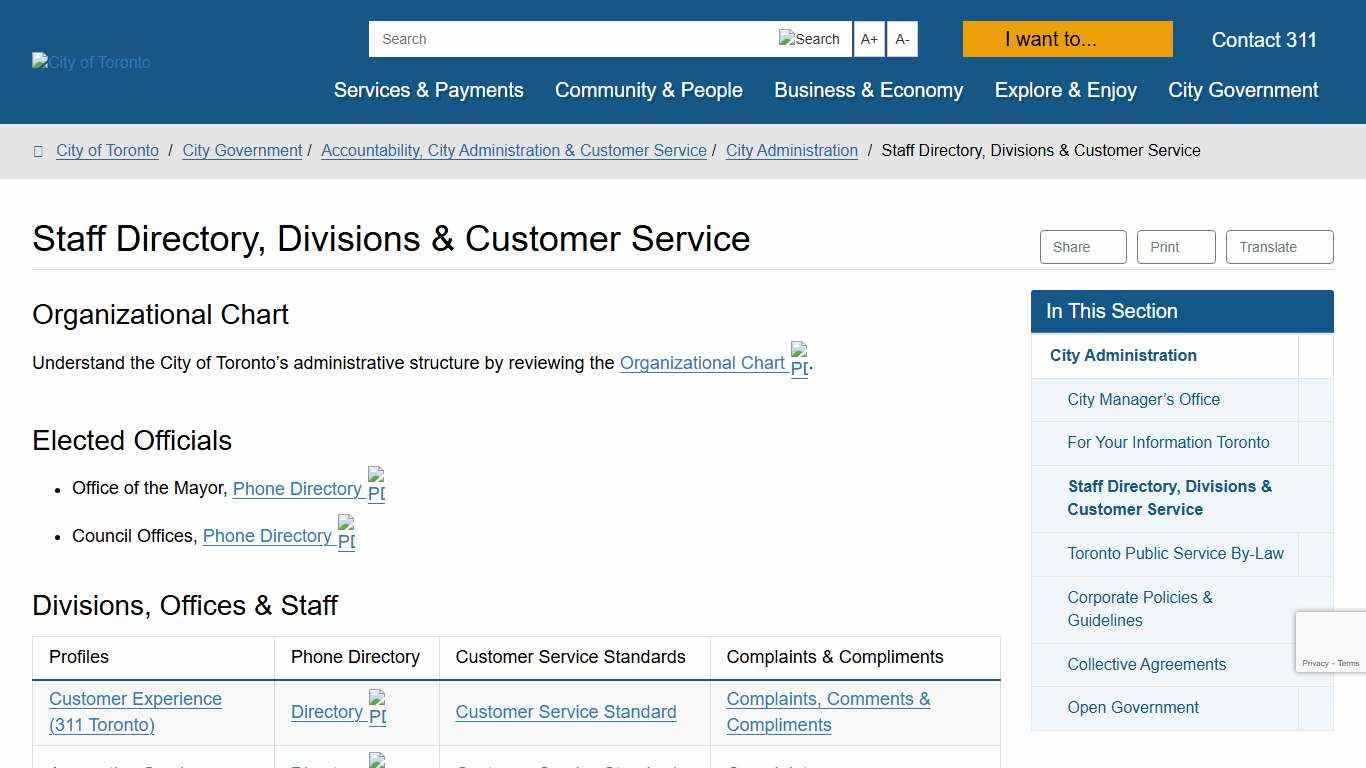Click the home icon in the breadcrumb
1366x768 pixels.
point(38,150)
